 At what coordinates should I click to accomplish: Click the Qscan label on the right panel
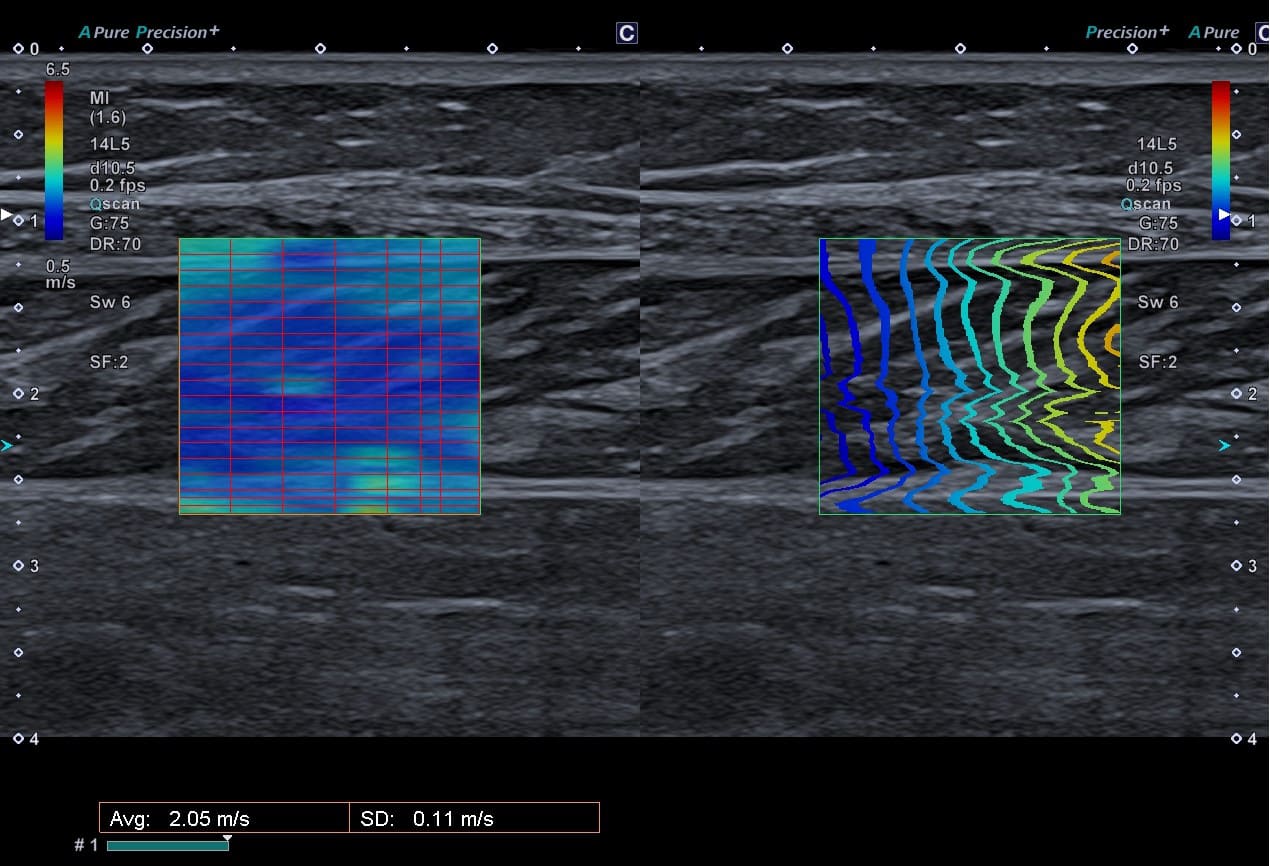[1146, 204]
